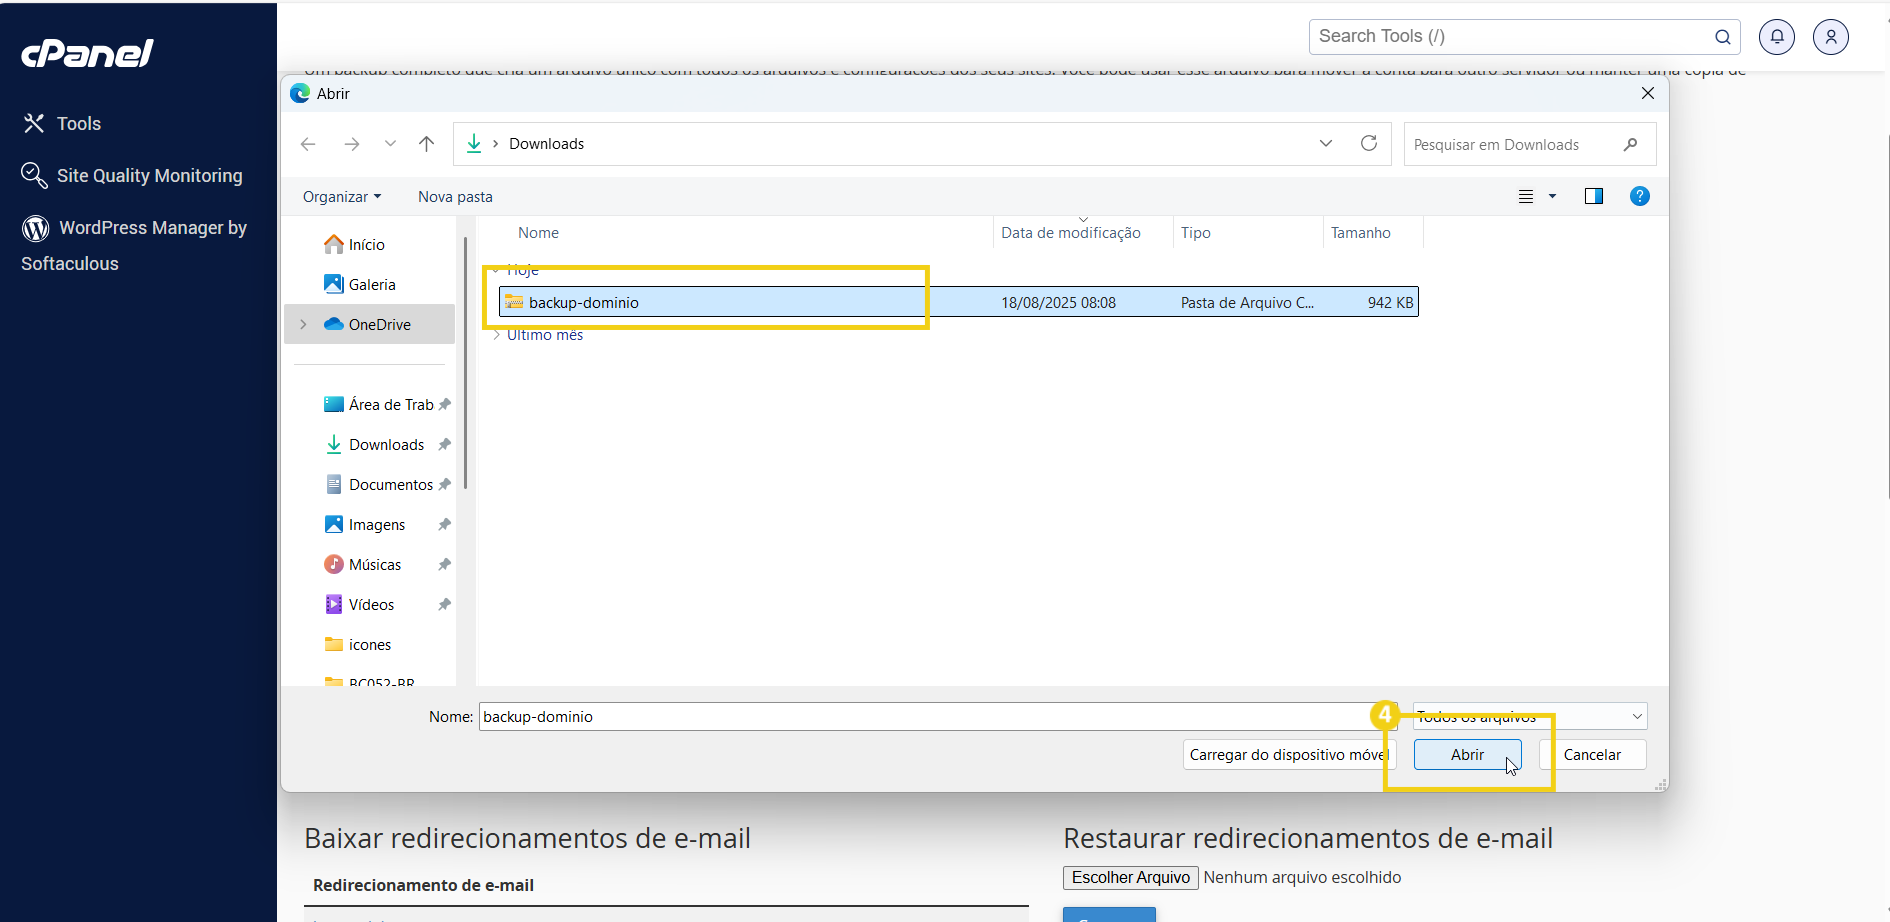Select OneDrive in the navigation pane

coord(368,324)
